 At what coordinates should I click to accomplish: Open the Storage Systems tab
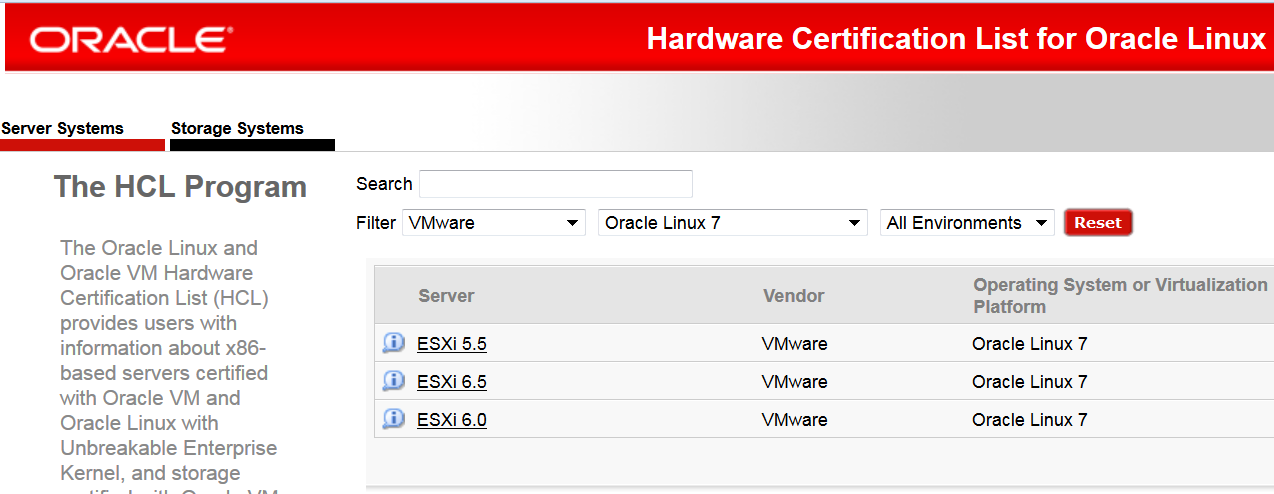237,129
